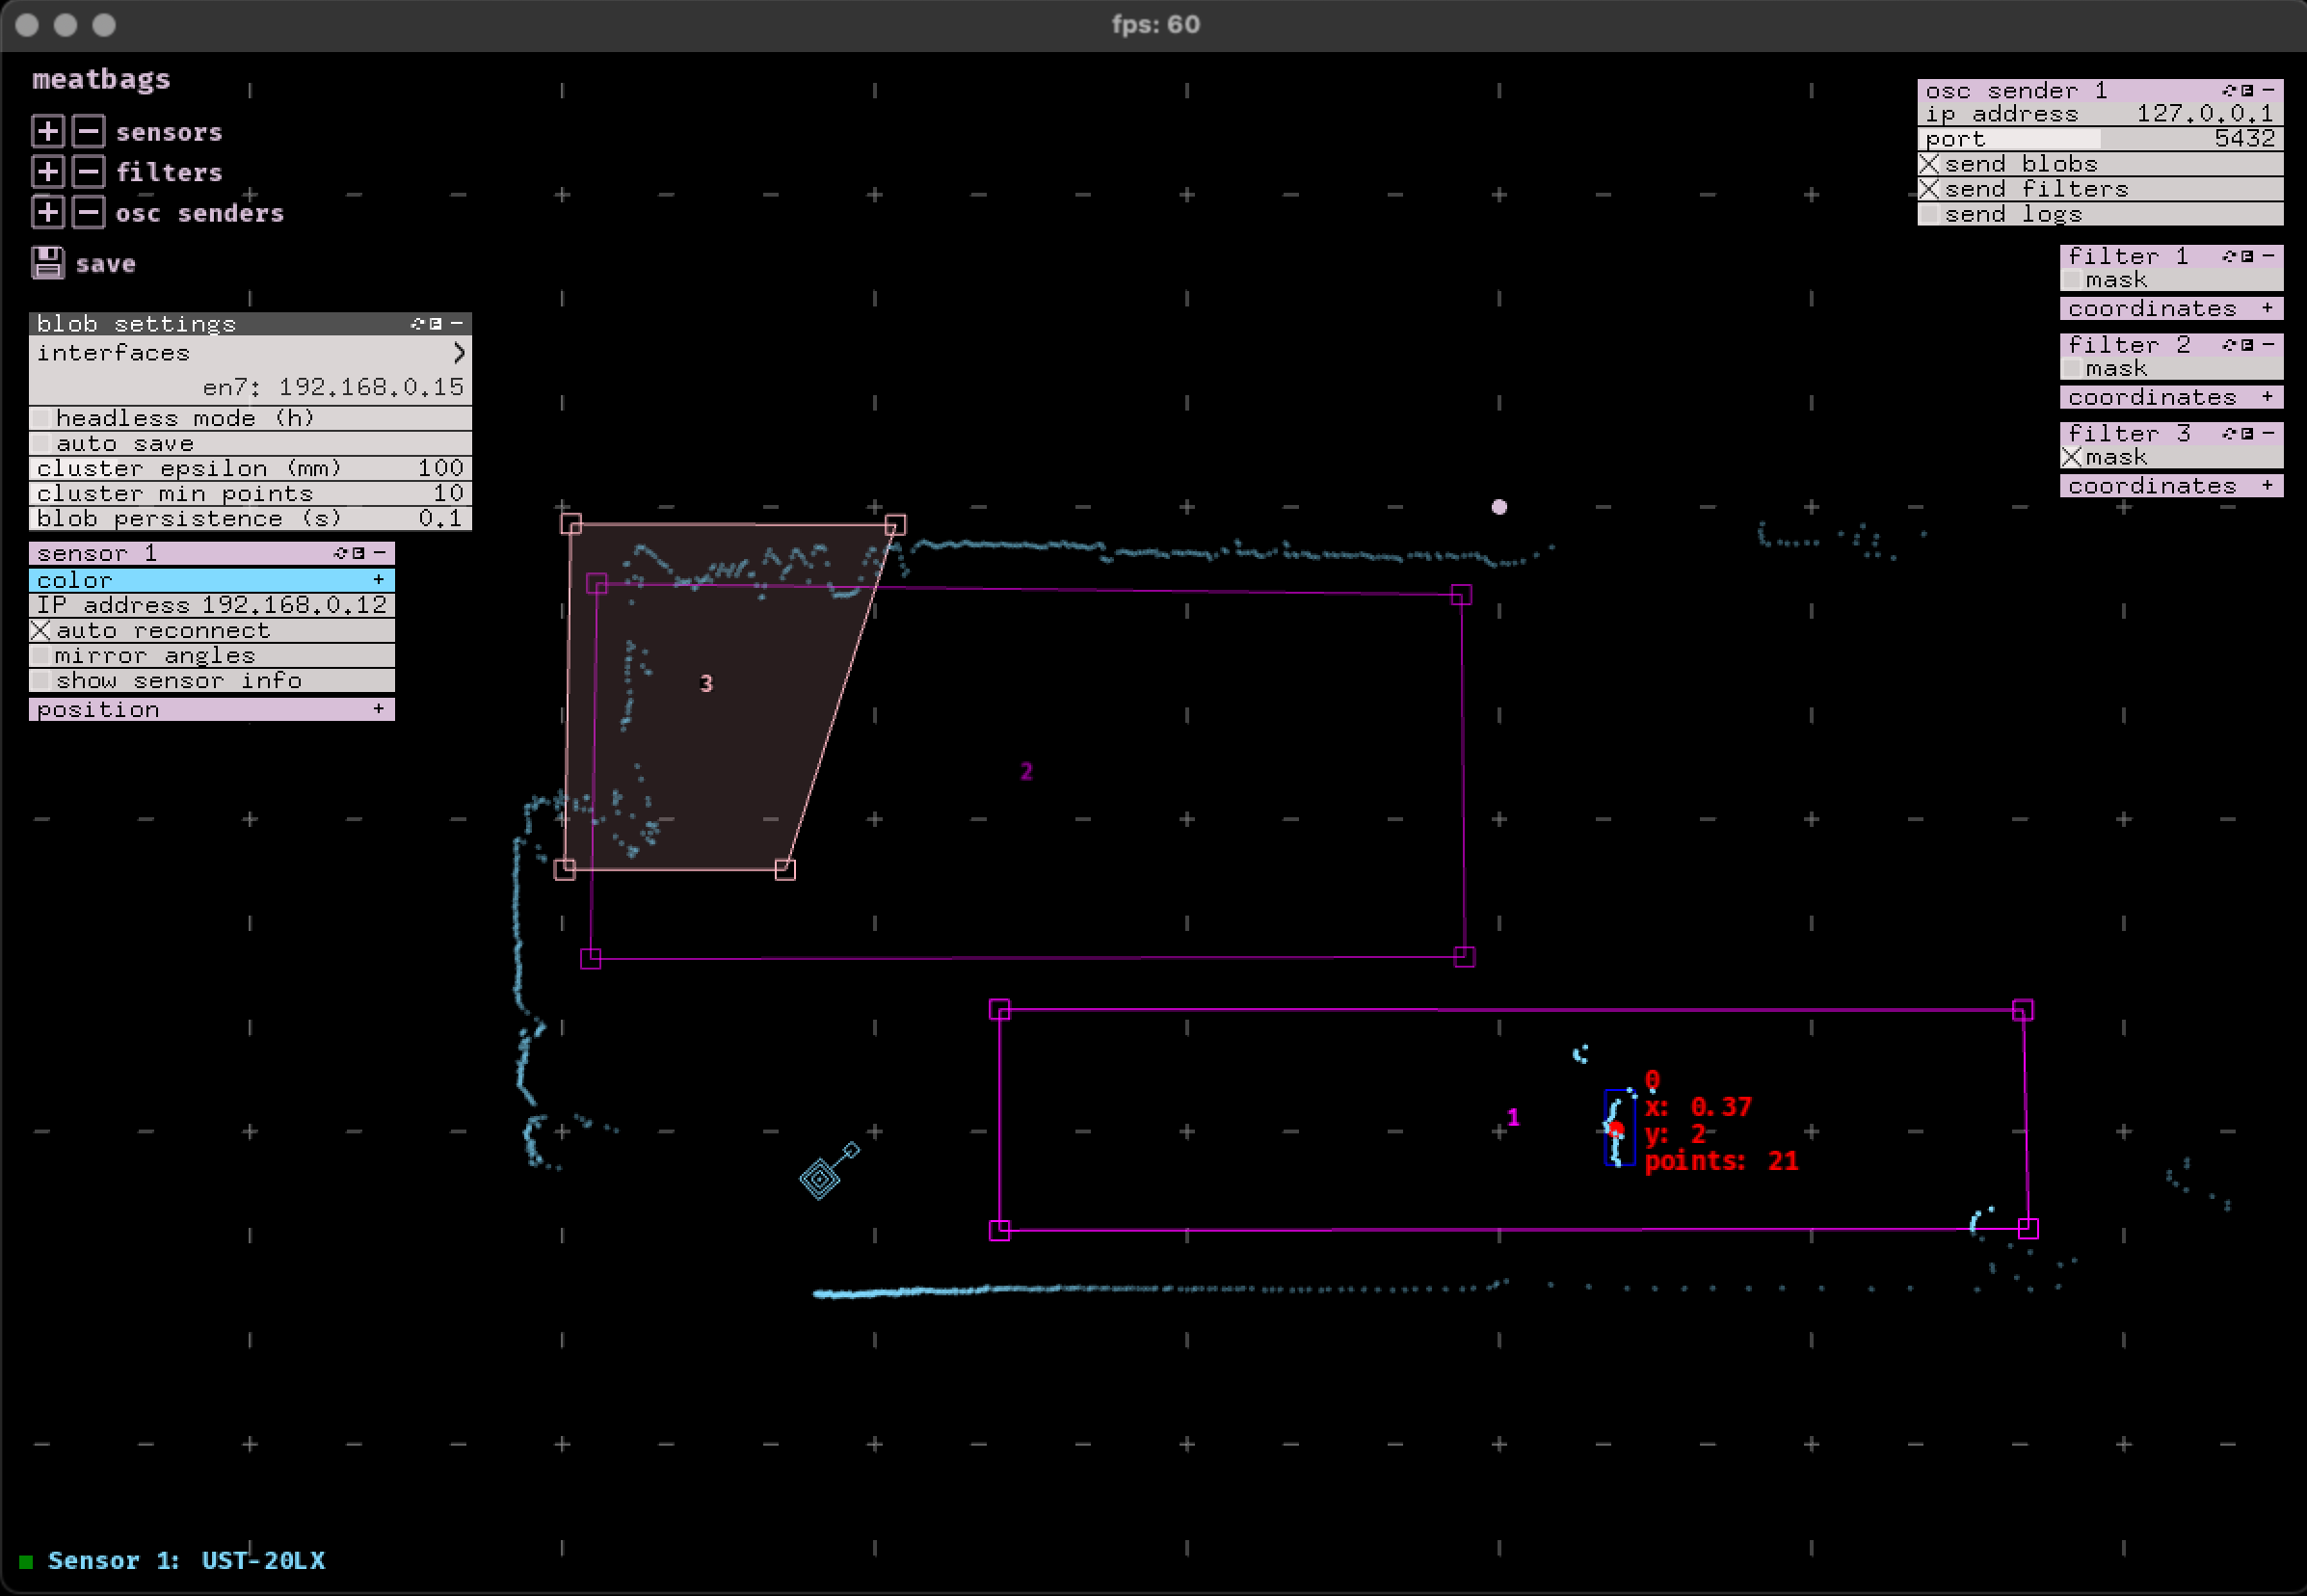Click load icon in filter 3 header
The height and width of the screenshot is (1596, 2307).
pos(2230,433)
